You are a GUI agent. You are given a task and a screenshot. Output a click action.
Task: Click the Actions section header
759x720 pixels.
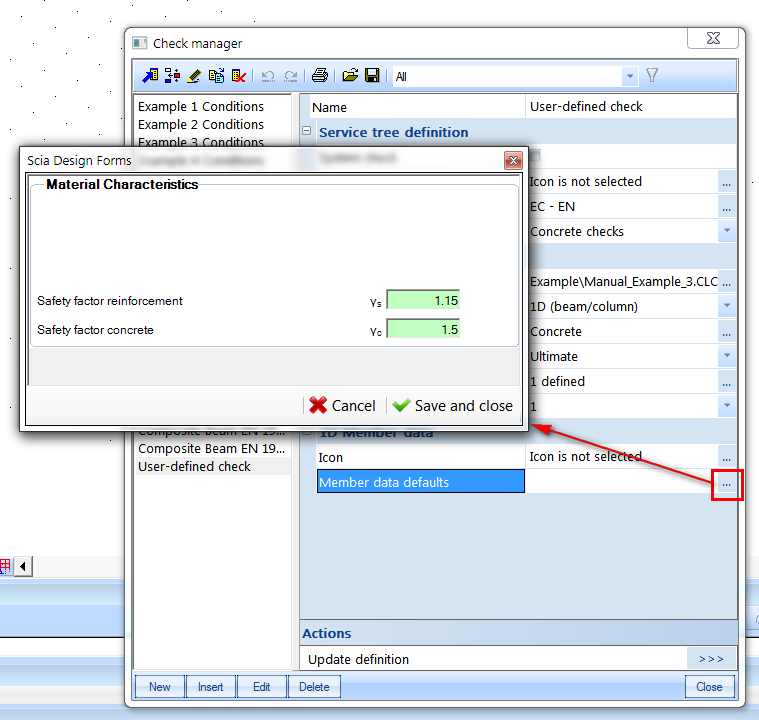click(518, 633)
